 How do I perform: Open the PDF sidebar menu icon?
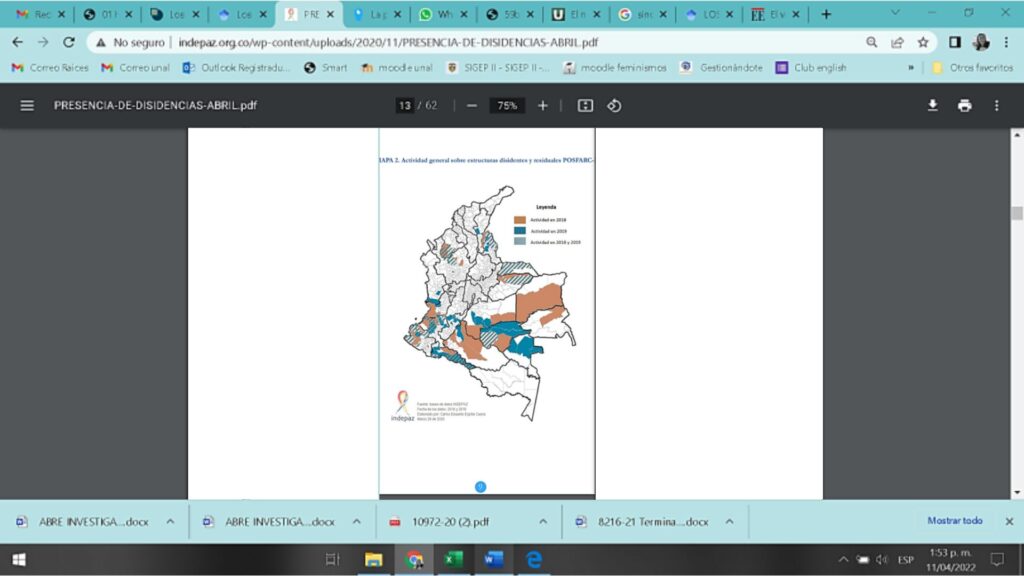click(27, 105)
